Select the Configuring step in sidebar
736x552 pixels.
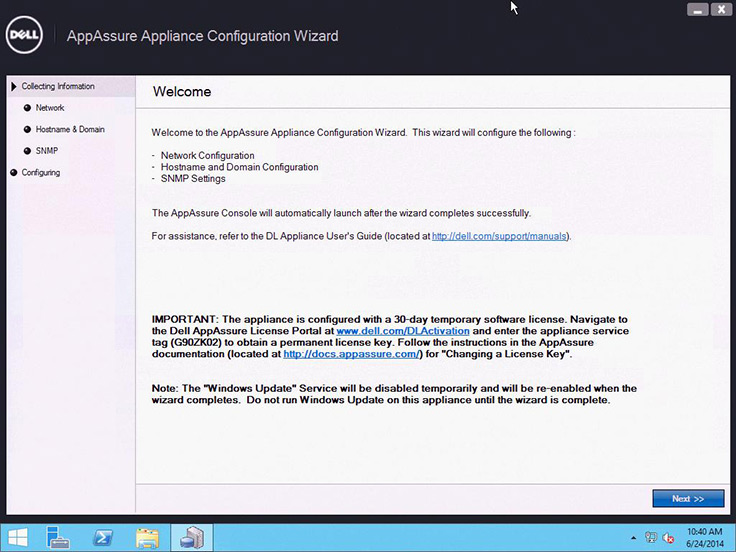click(x=40, y=173)
